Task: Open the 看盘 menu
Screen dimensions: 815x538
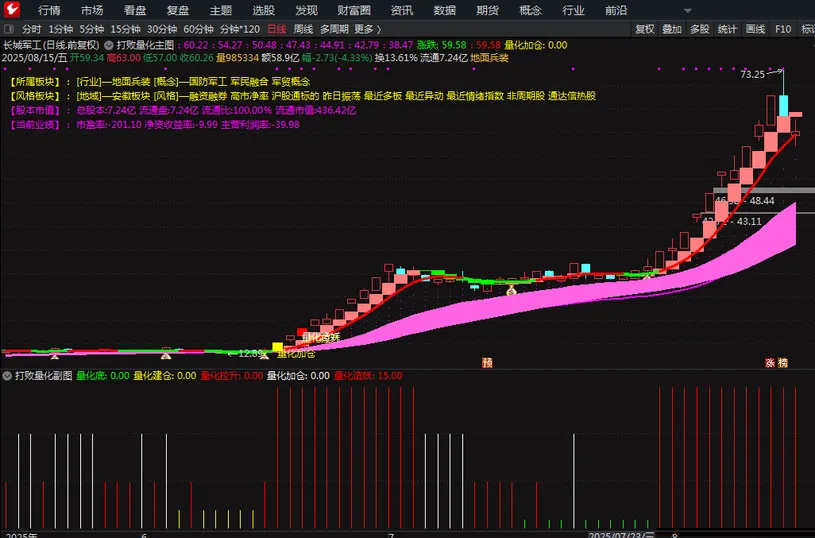Action: coord(135,10)
